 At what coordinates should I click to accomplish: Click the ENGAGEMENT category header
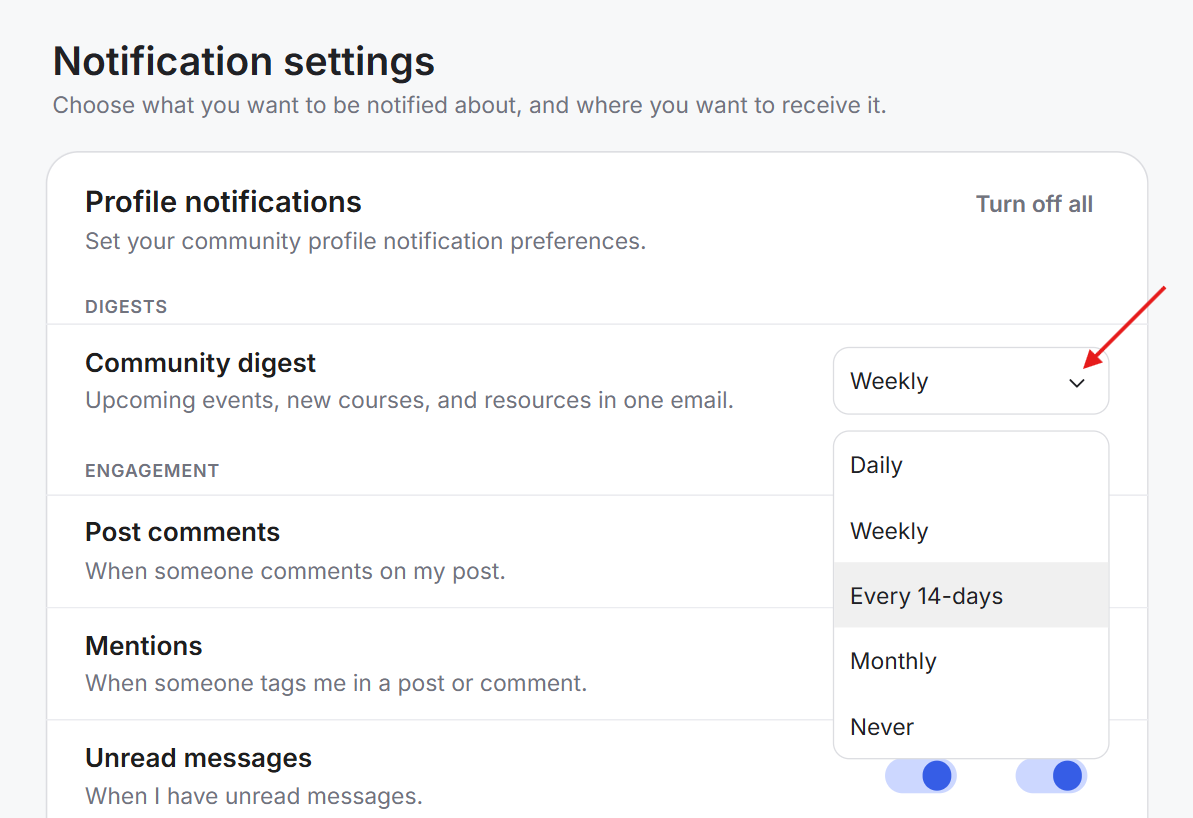tap(152, 470)
